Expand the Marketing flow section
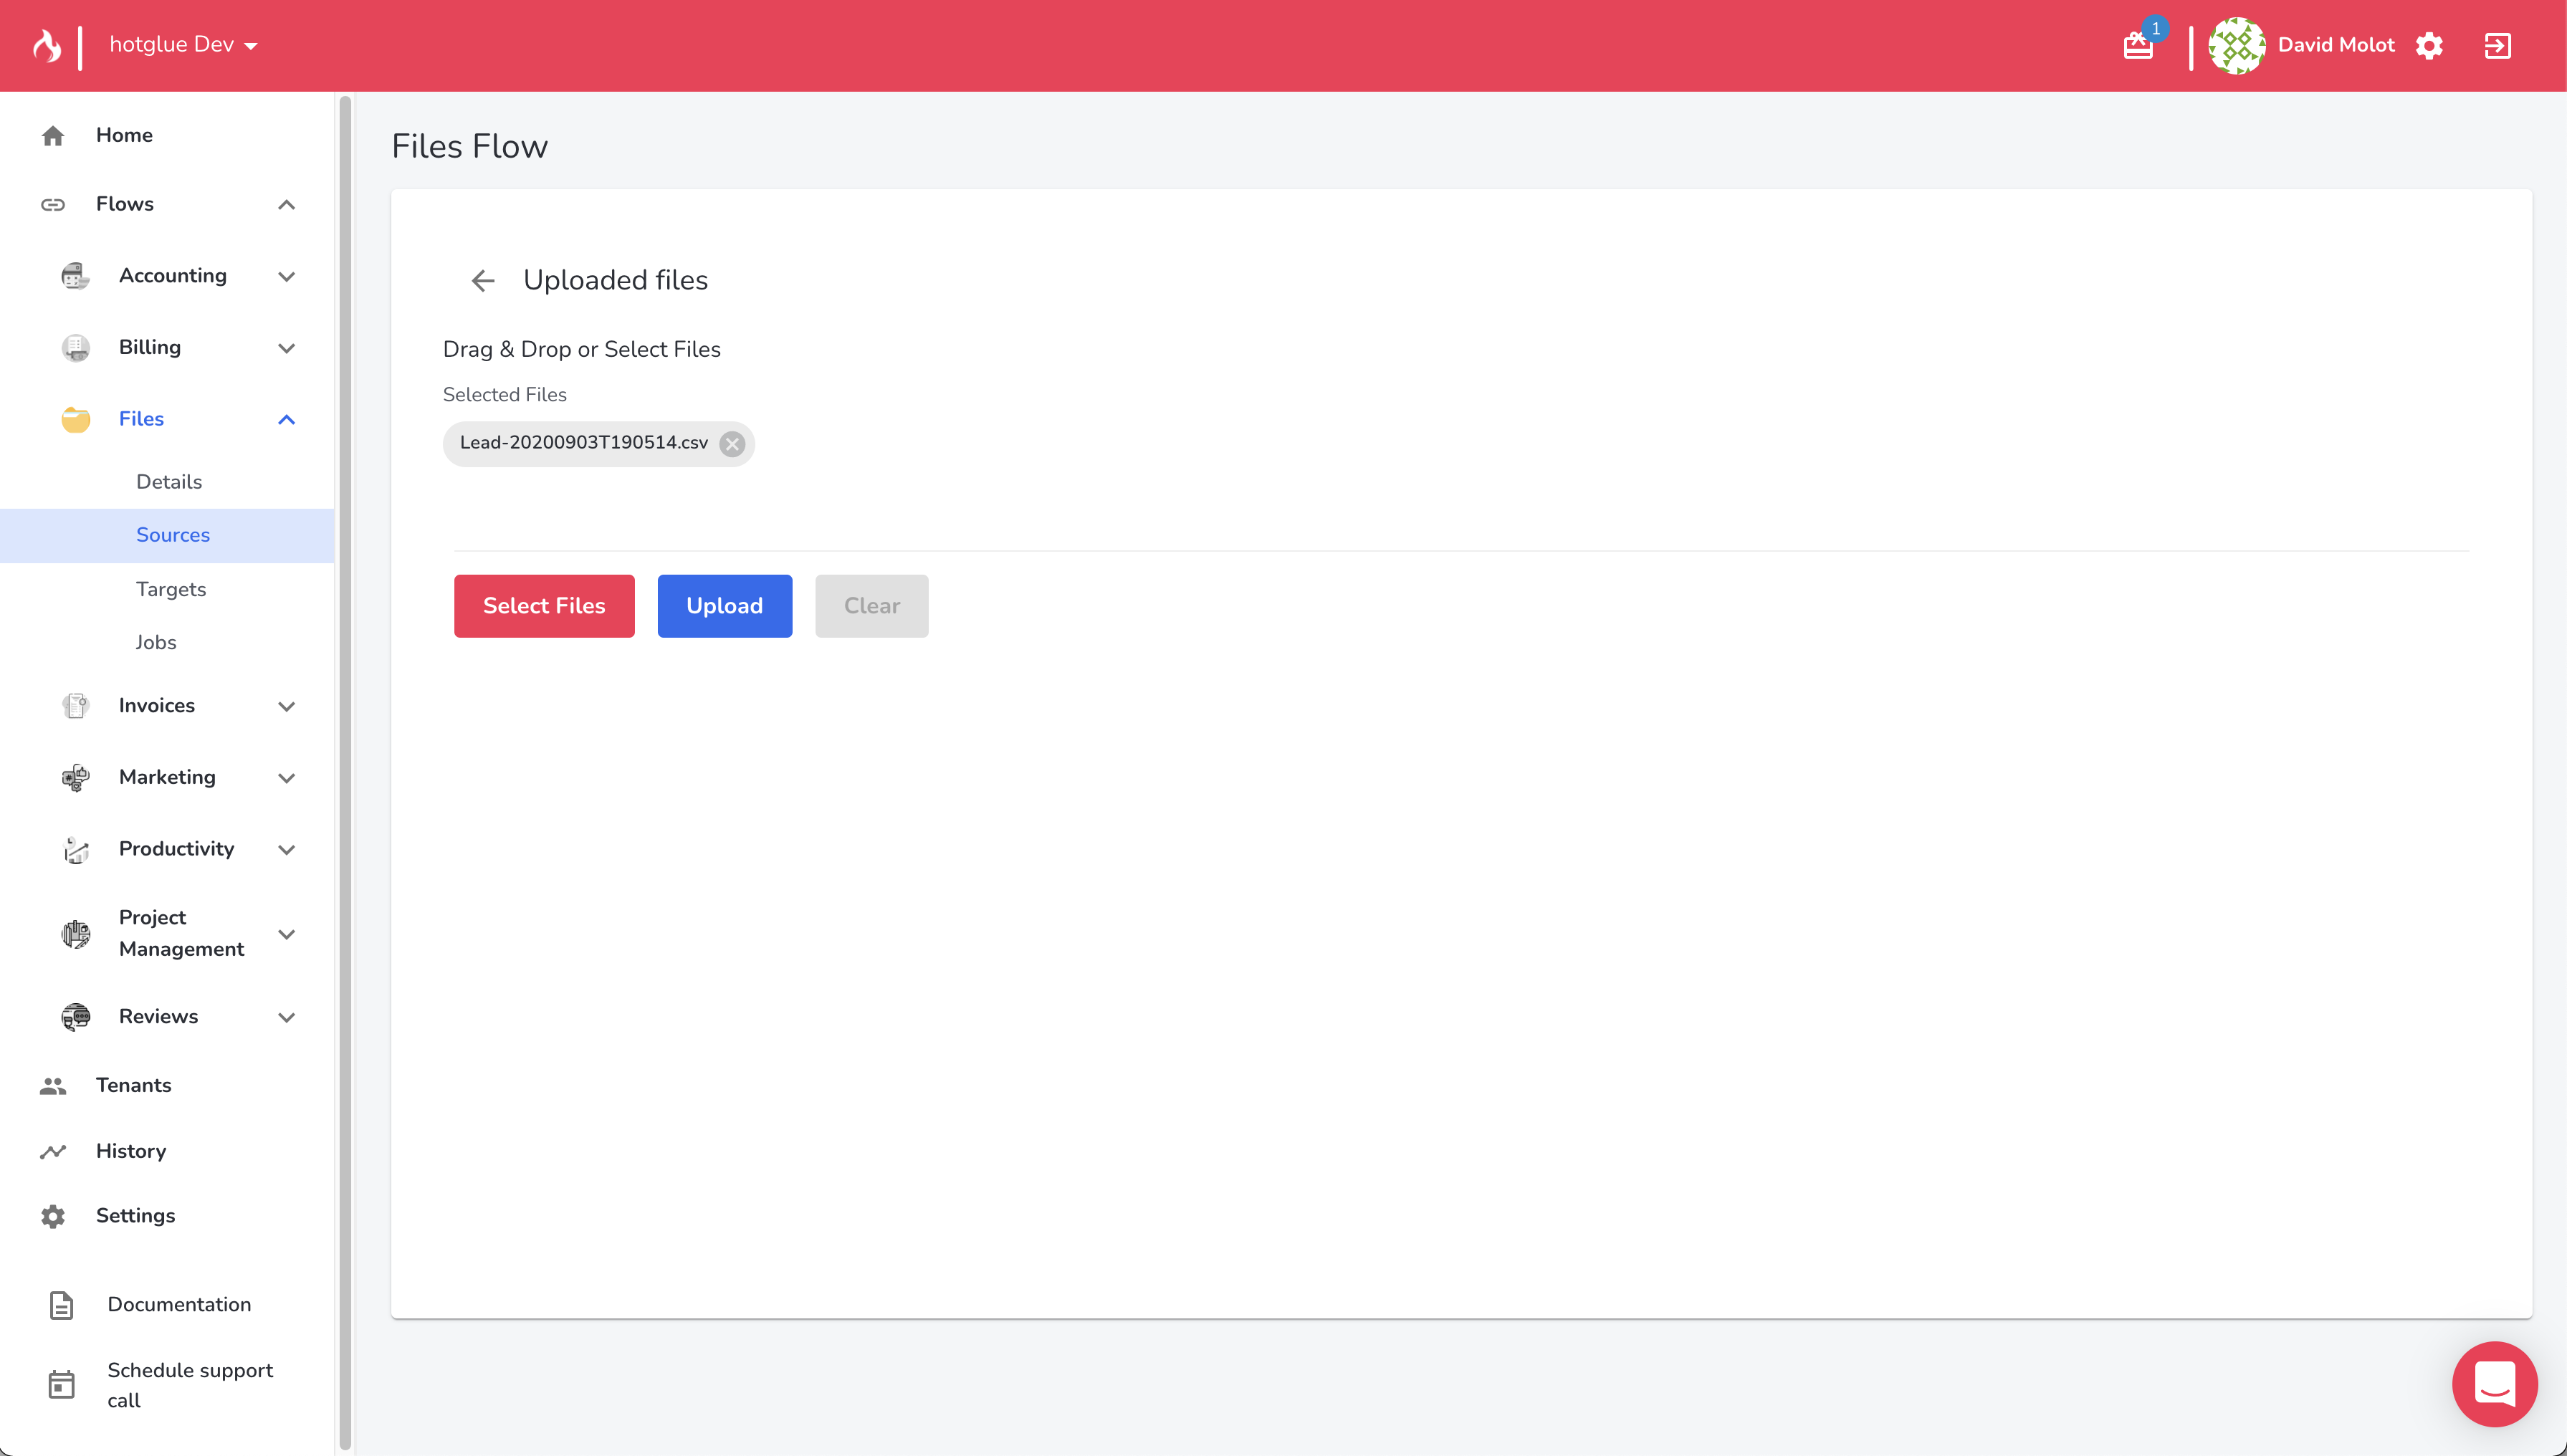This screenshot has width=2567, height=1456. tap(286, 778)
